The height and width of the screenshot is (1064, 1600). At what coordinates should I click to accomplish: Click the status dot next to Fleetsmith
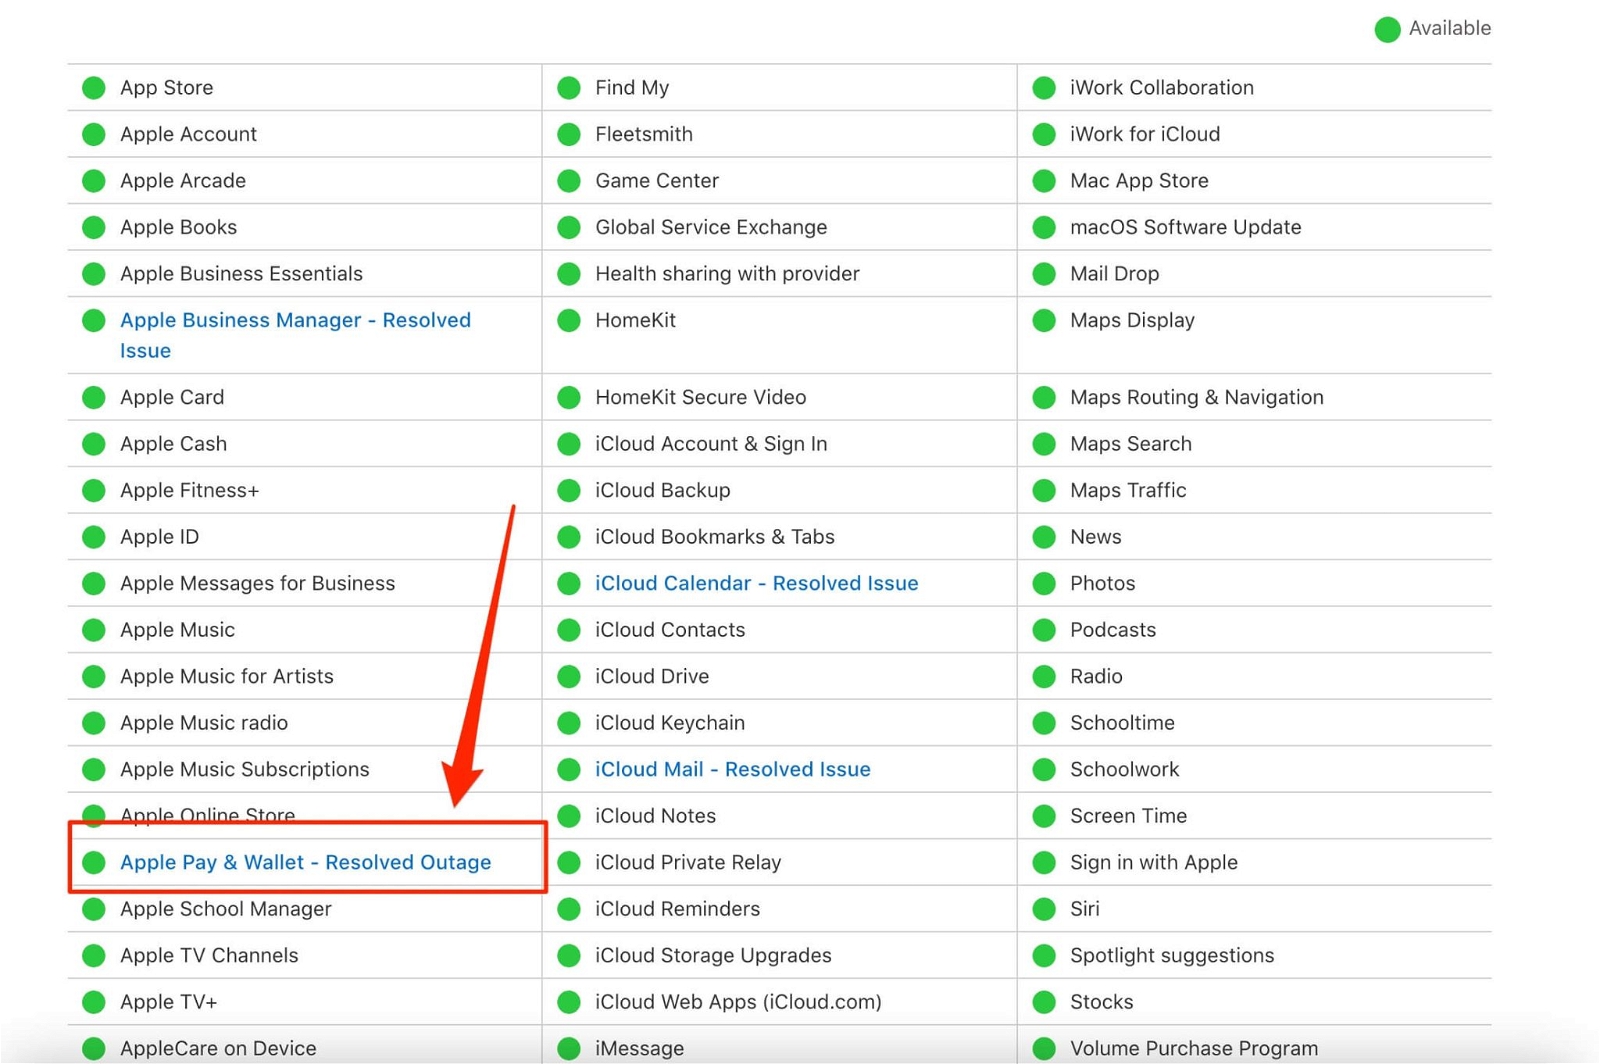[x=569, y=134]
